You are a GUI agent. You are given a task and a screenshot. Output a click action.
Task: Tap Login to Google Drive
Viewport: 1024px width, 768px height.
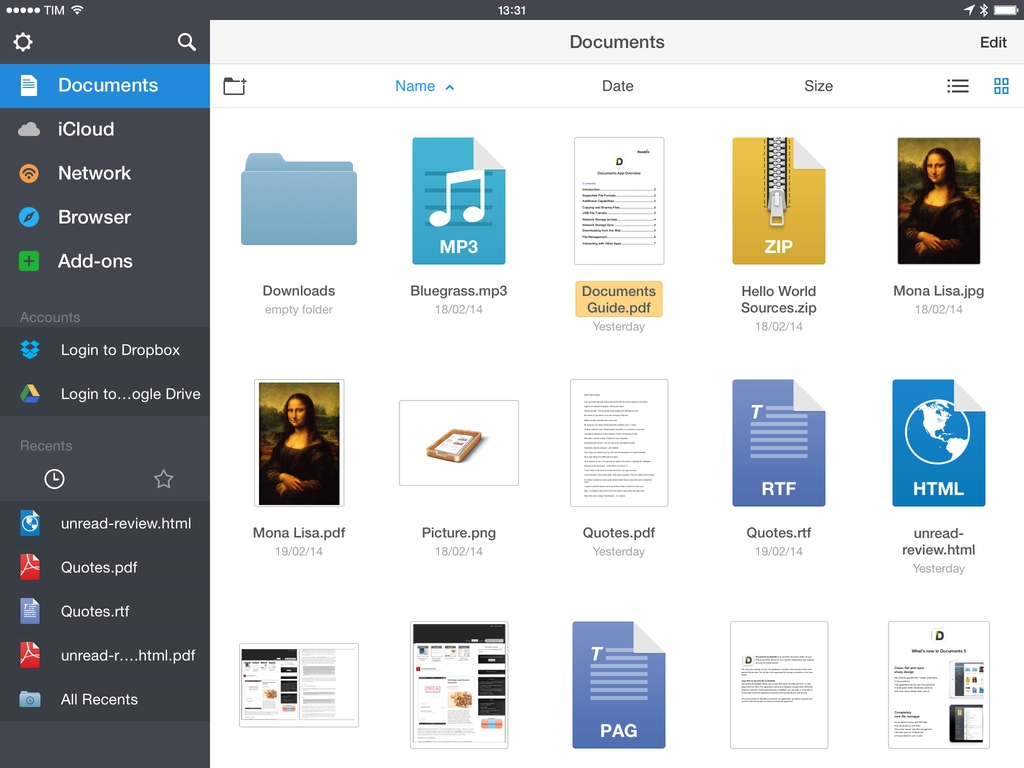[105, 394]
